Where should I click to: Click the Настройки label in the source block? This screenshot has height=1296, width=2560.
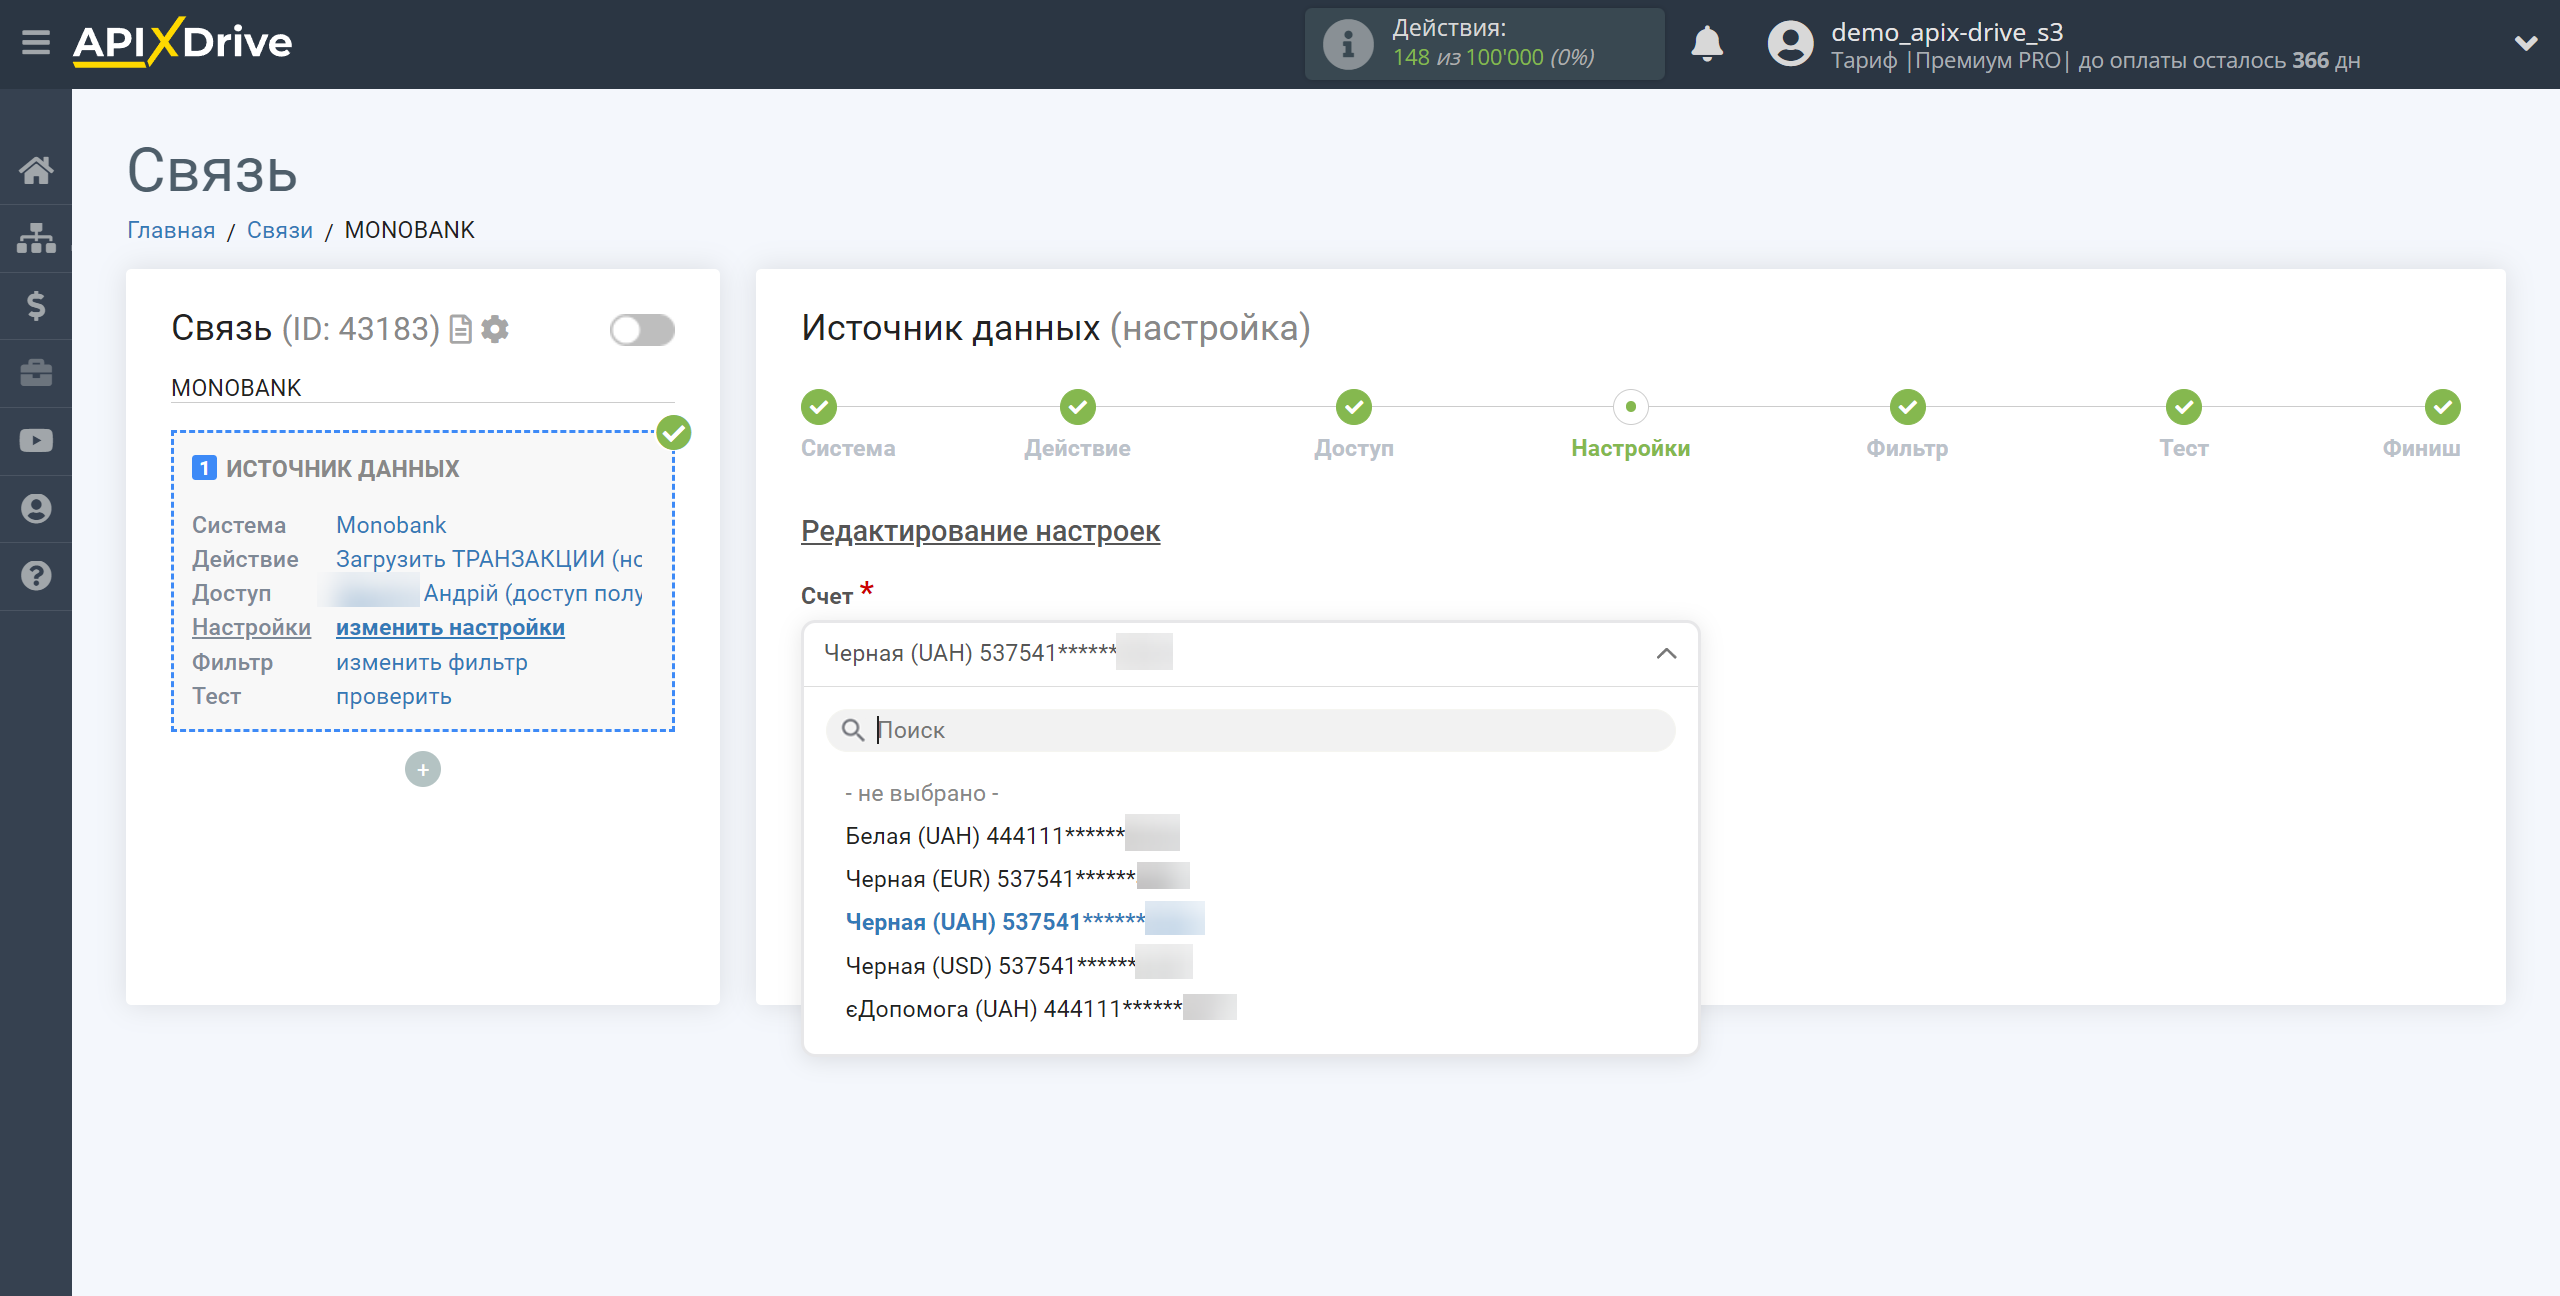(251, 627)
